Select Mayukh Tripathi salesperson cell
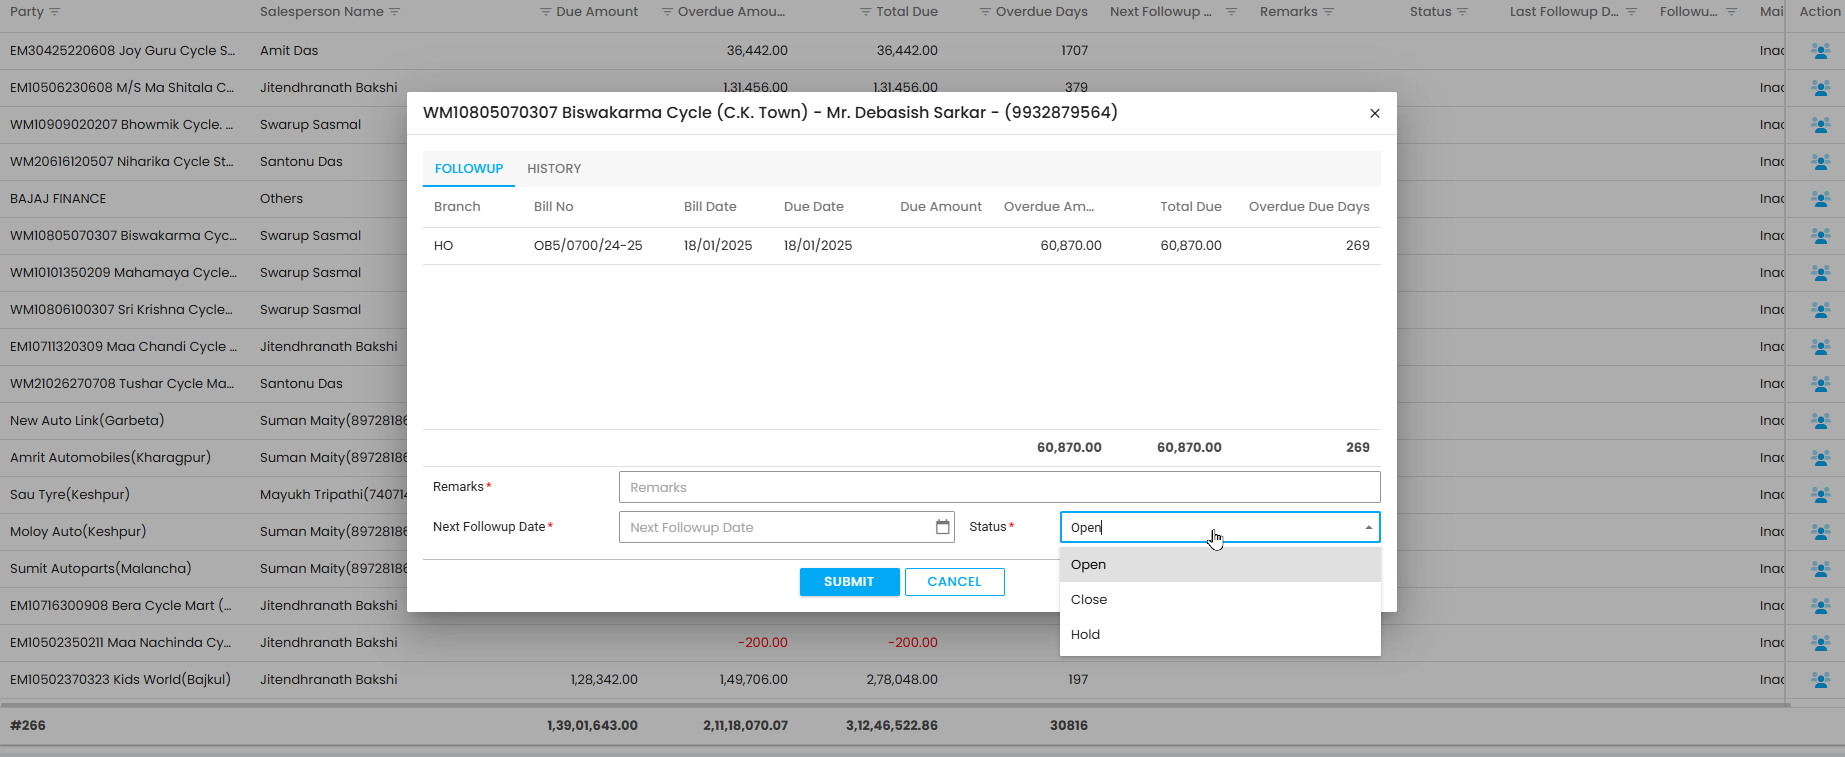The width and height of the screenshot is (1845, 757). tap(333, 495)
